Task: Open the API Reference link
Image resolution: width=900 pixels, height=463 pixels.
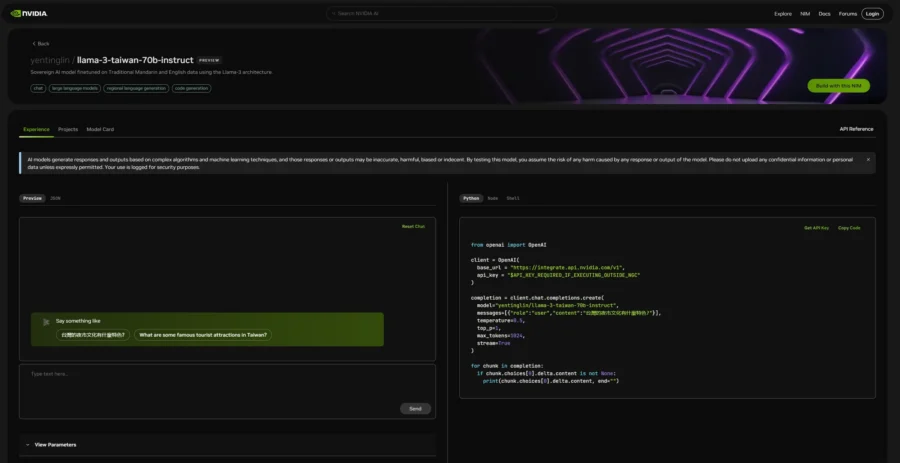Action: coord(856,130)
